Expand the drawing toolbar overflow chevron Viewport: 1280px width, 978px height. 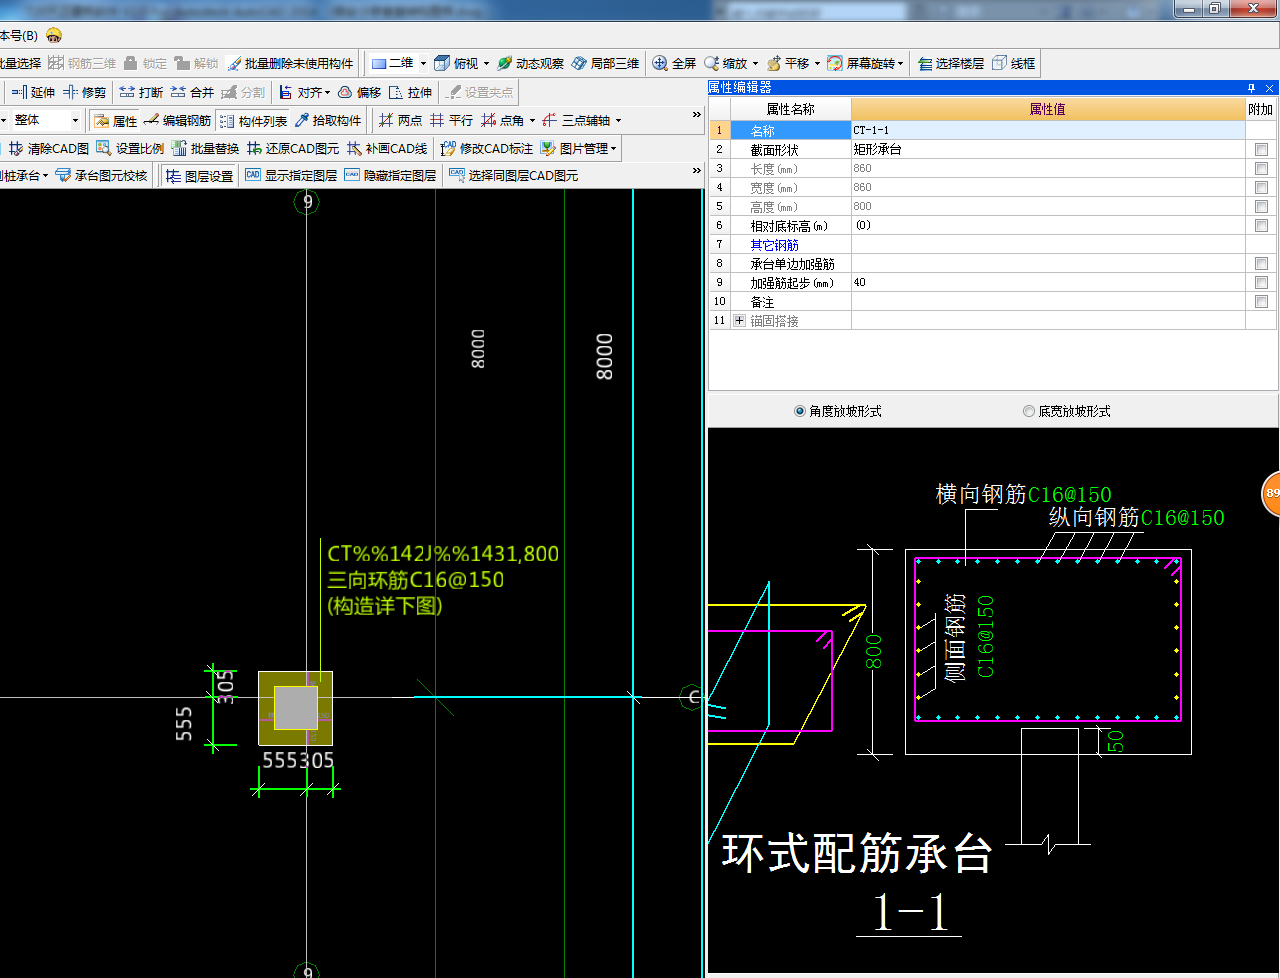pyautogui.click(x=697, y=115)
